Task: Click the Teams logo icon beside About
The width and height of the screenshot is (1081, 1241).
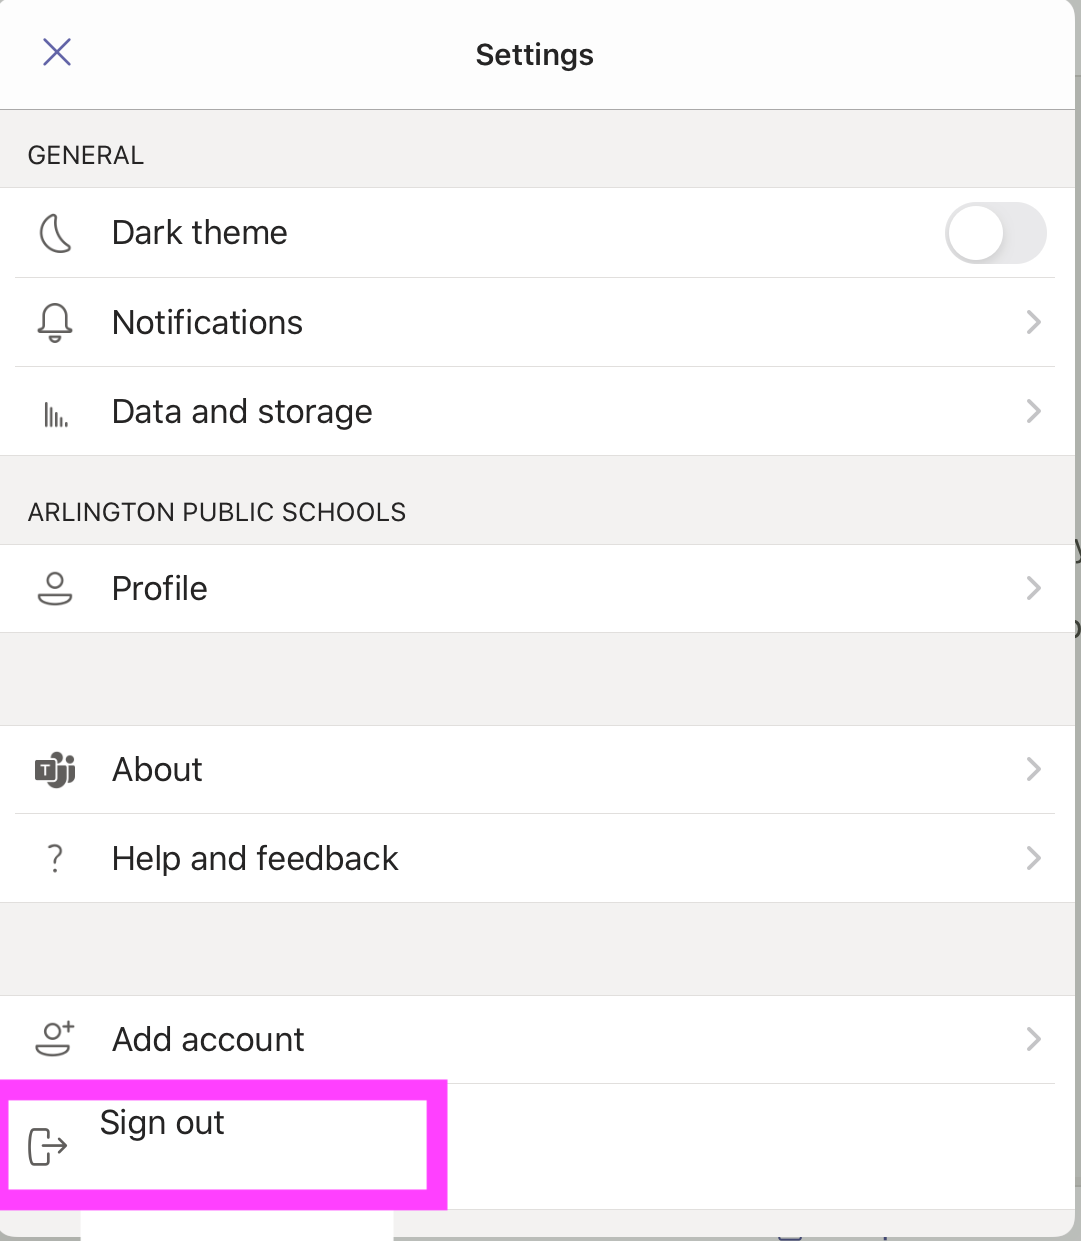Action: (55, 770)
